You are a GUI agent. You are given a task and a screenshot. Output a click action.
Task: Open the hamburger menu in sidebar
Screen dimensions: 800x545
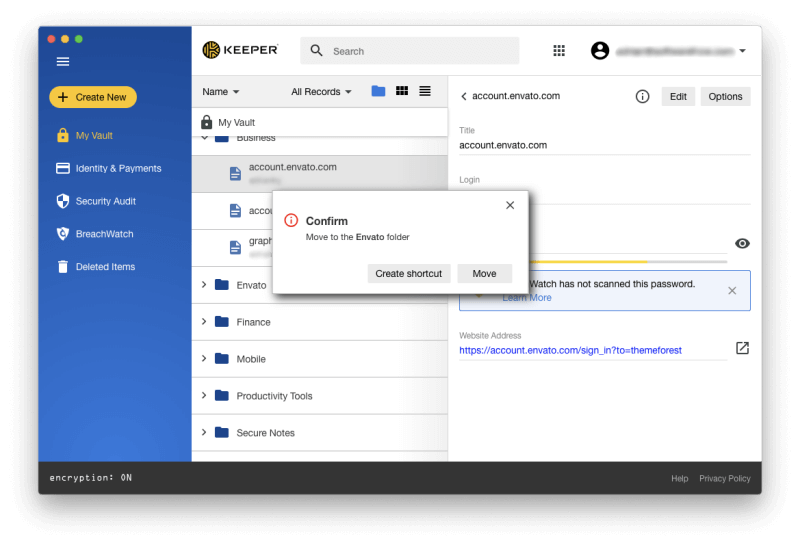point(63,62)
